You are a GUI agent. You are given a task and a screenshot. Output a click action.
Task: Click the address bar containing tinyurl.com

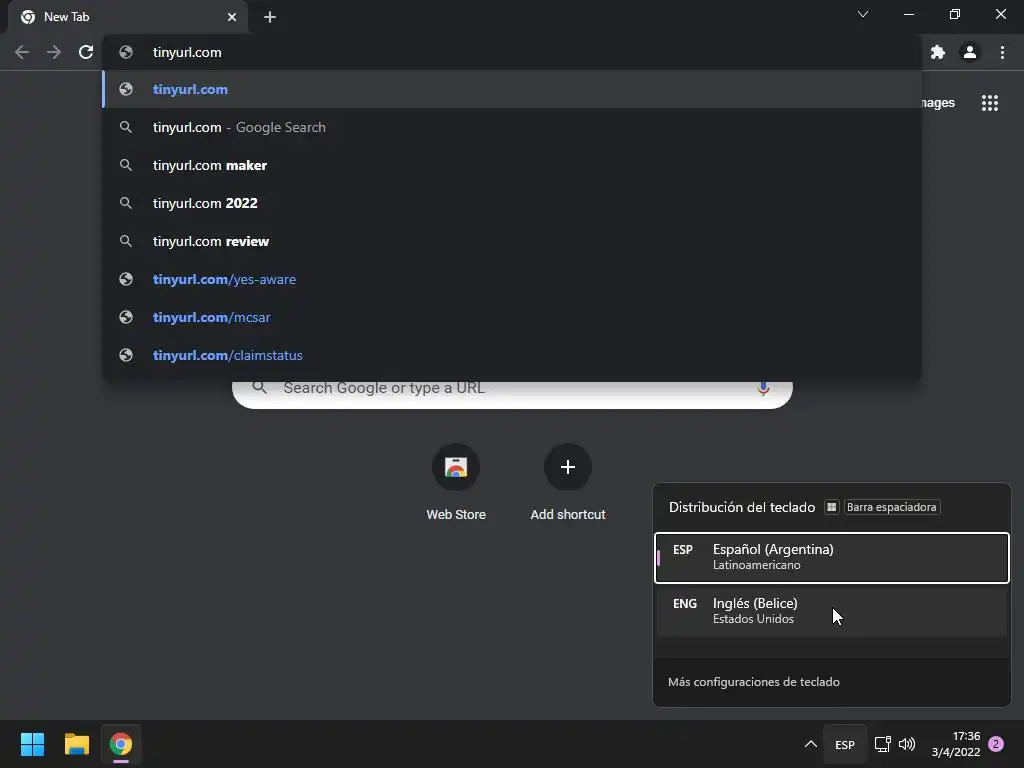[512, 52]
